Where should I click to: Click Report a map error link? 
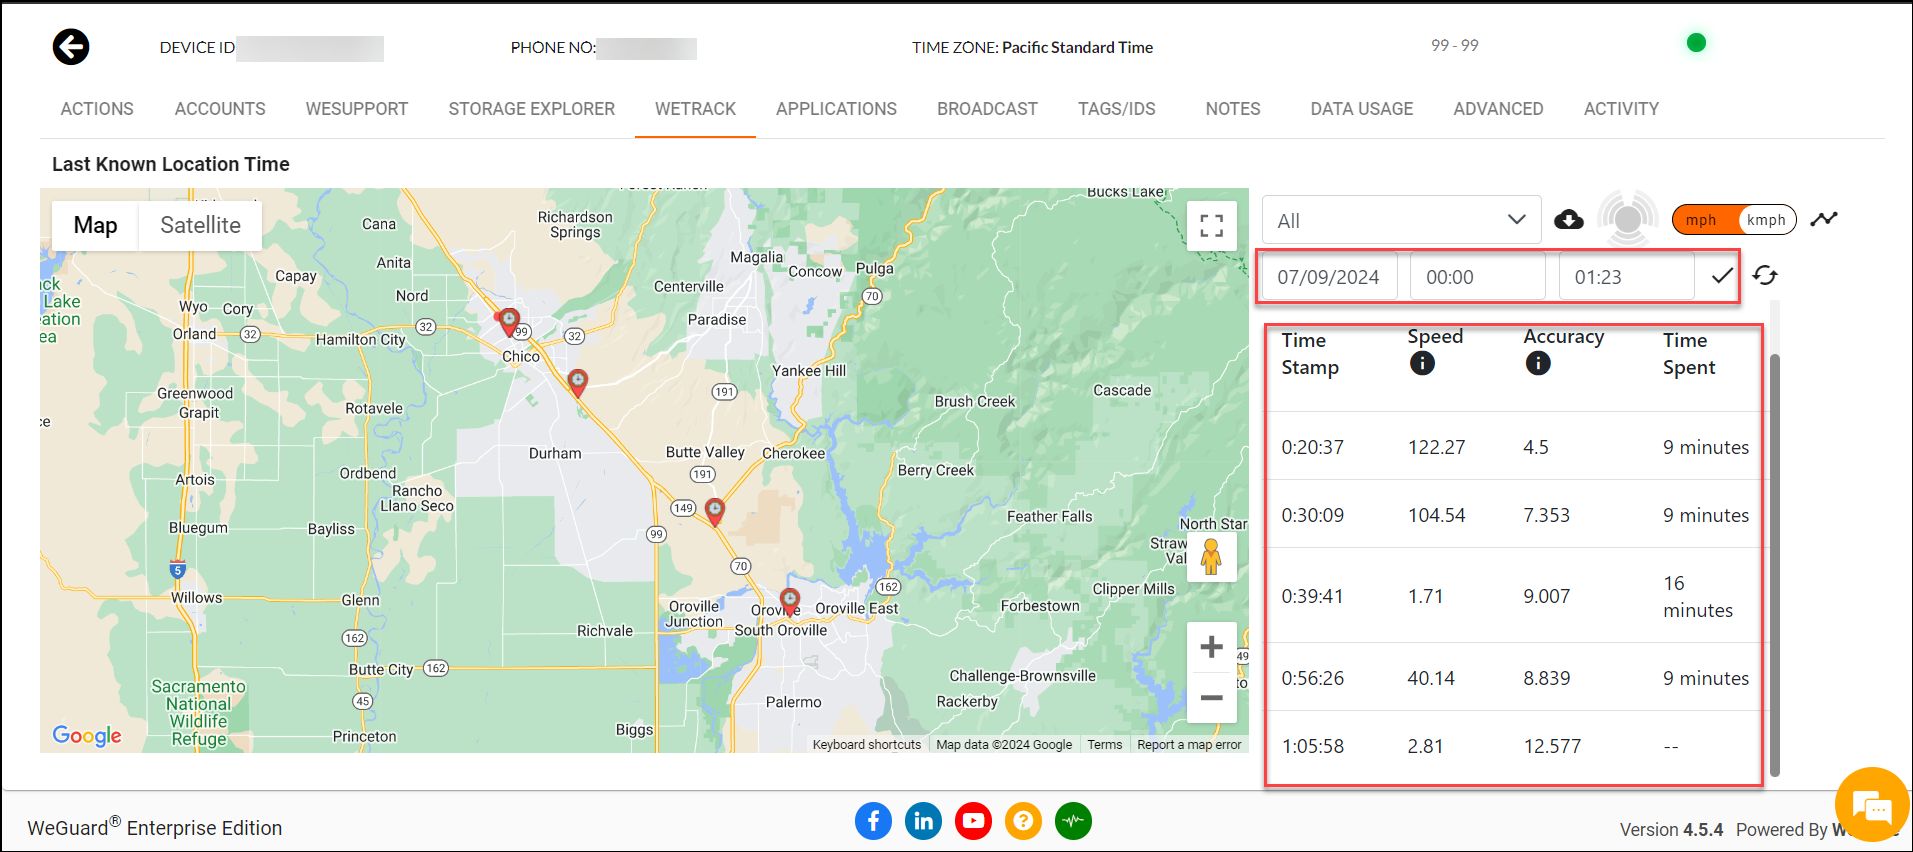click(x=1189, y=745)
